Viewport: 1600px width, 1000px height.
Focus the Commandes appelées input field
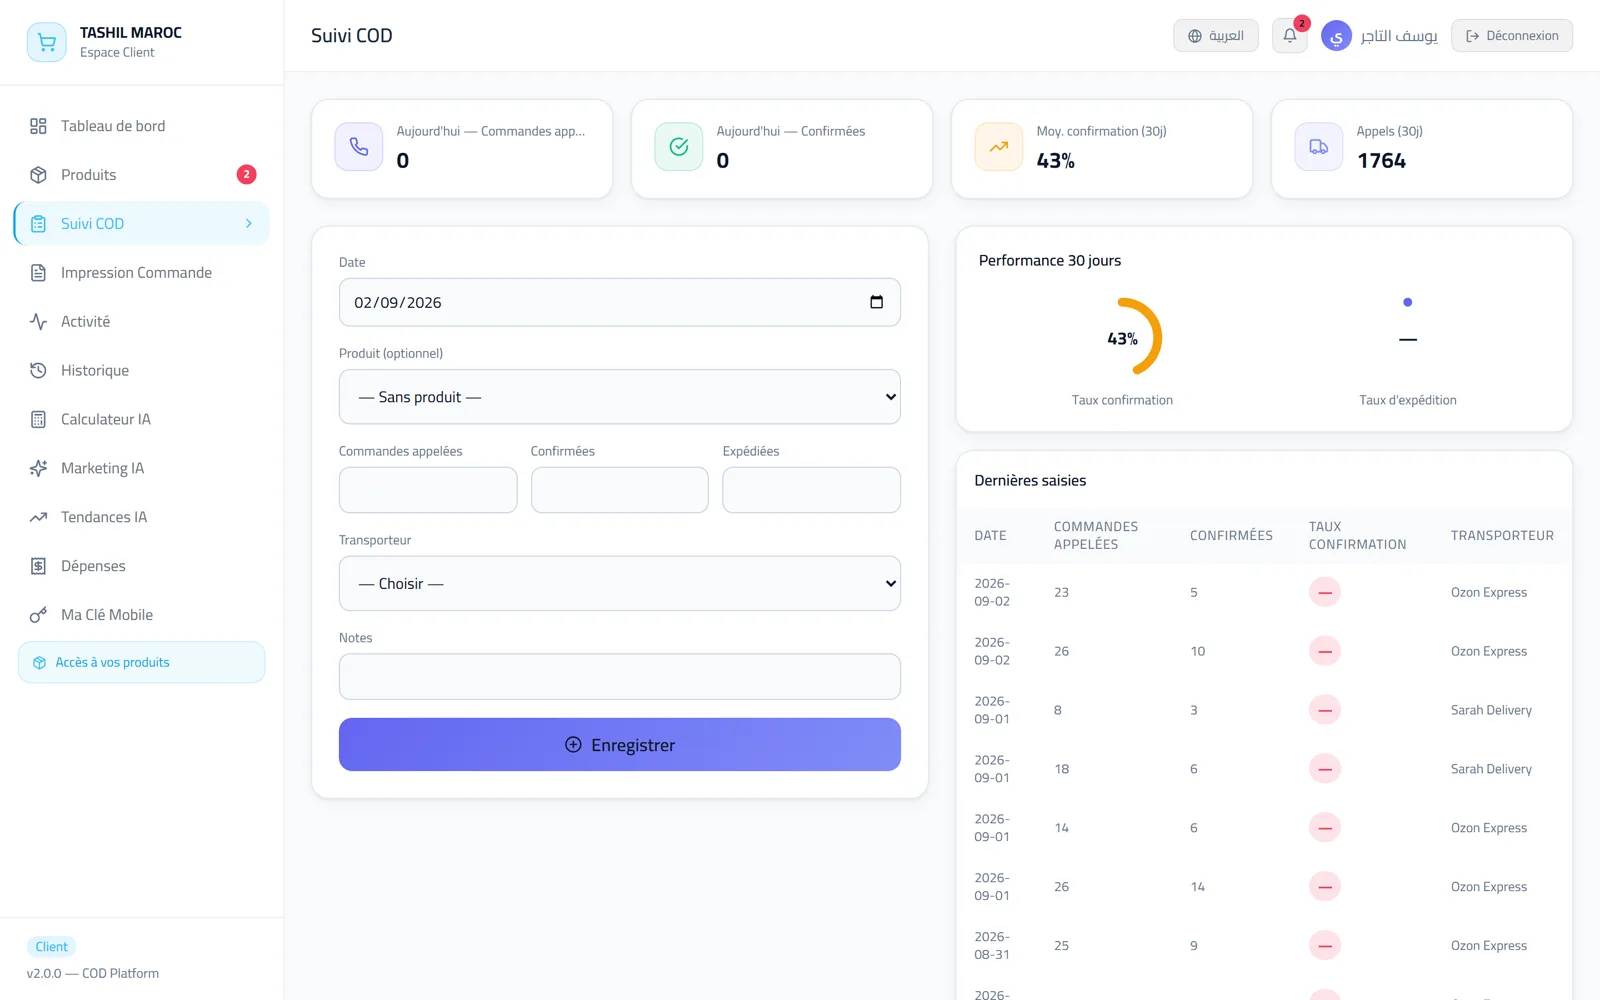point(428,490)
